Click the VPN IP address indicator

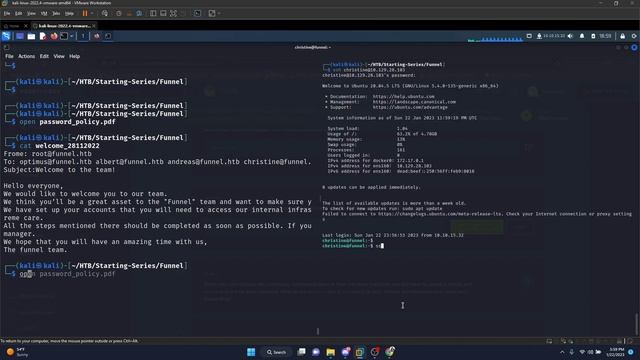(551, 36)
